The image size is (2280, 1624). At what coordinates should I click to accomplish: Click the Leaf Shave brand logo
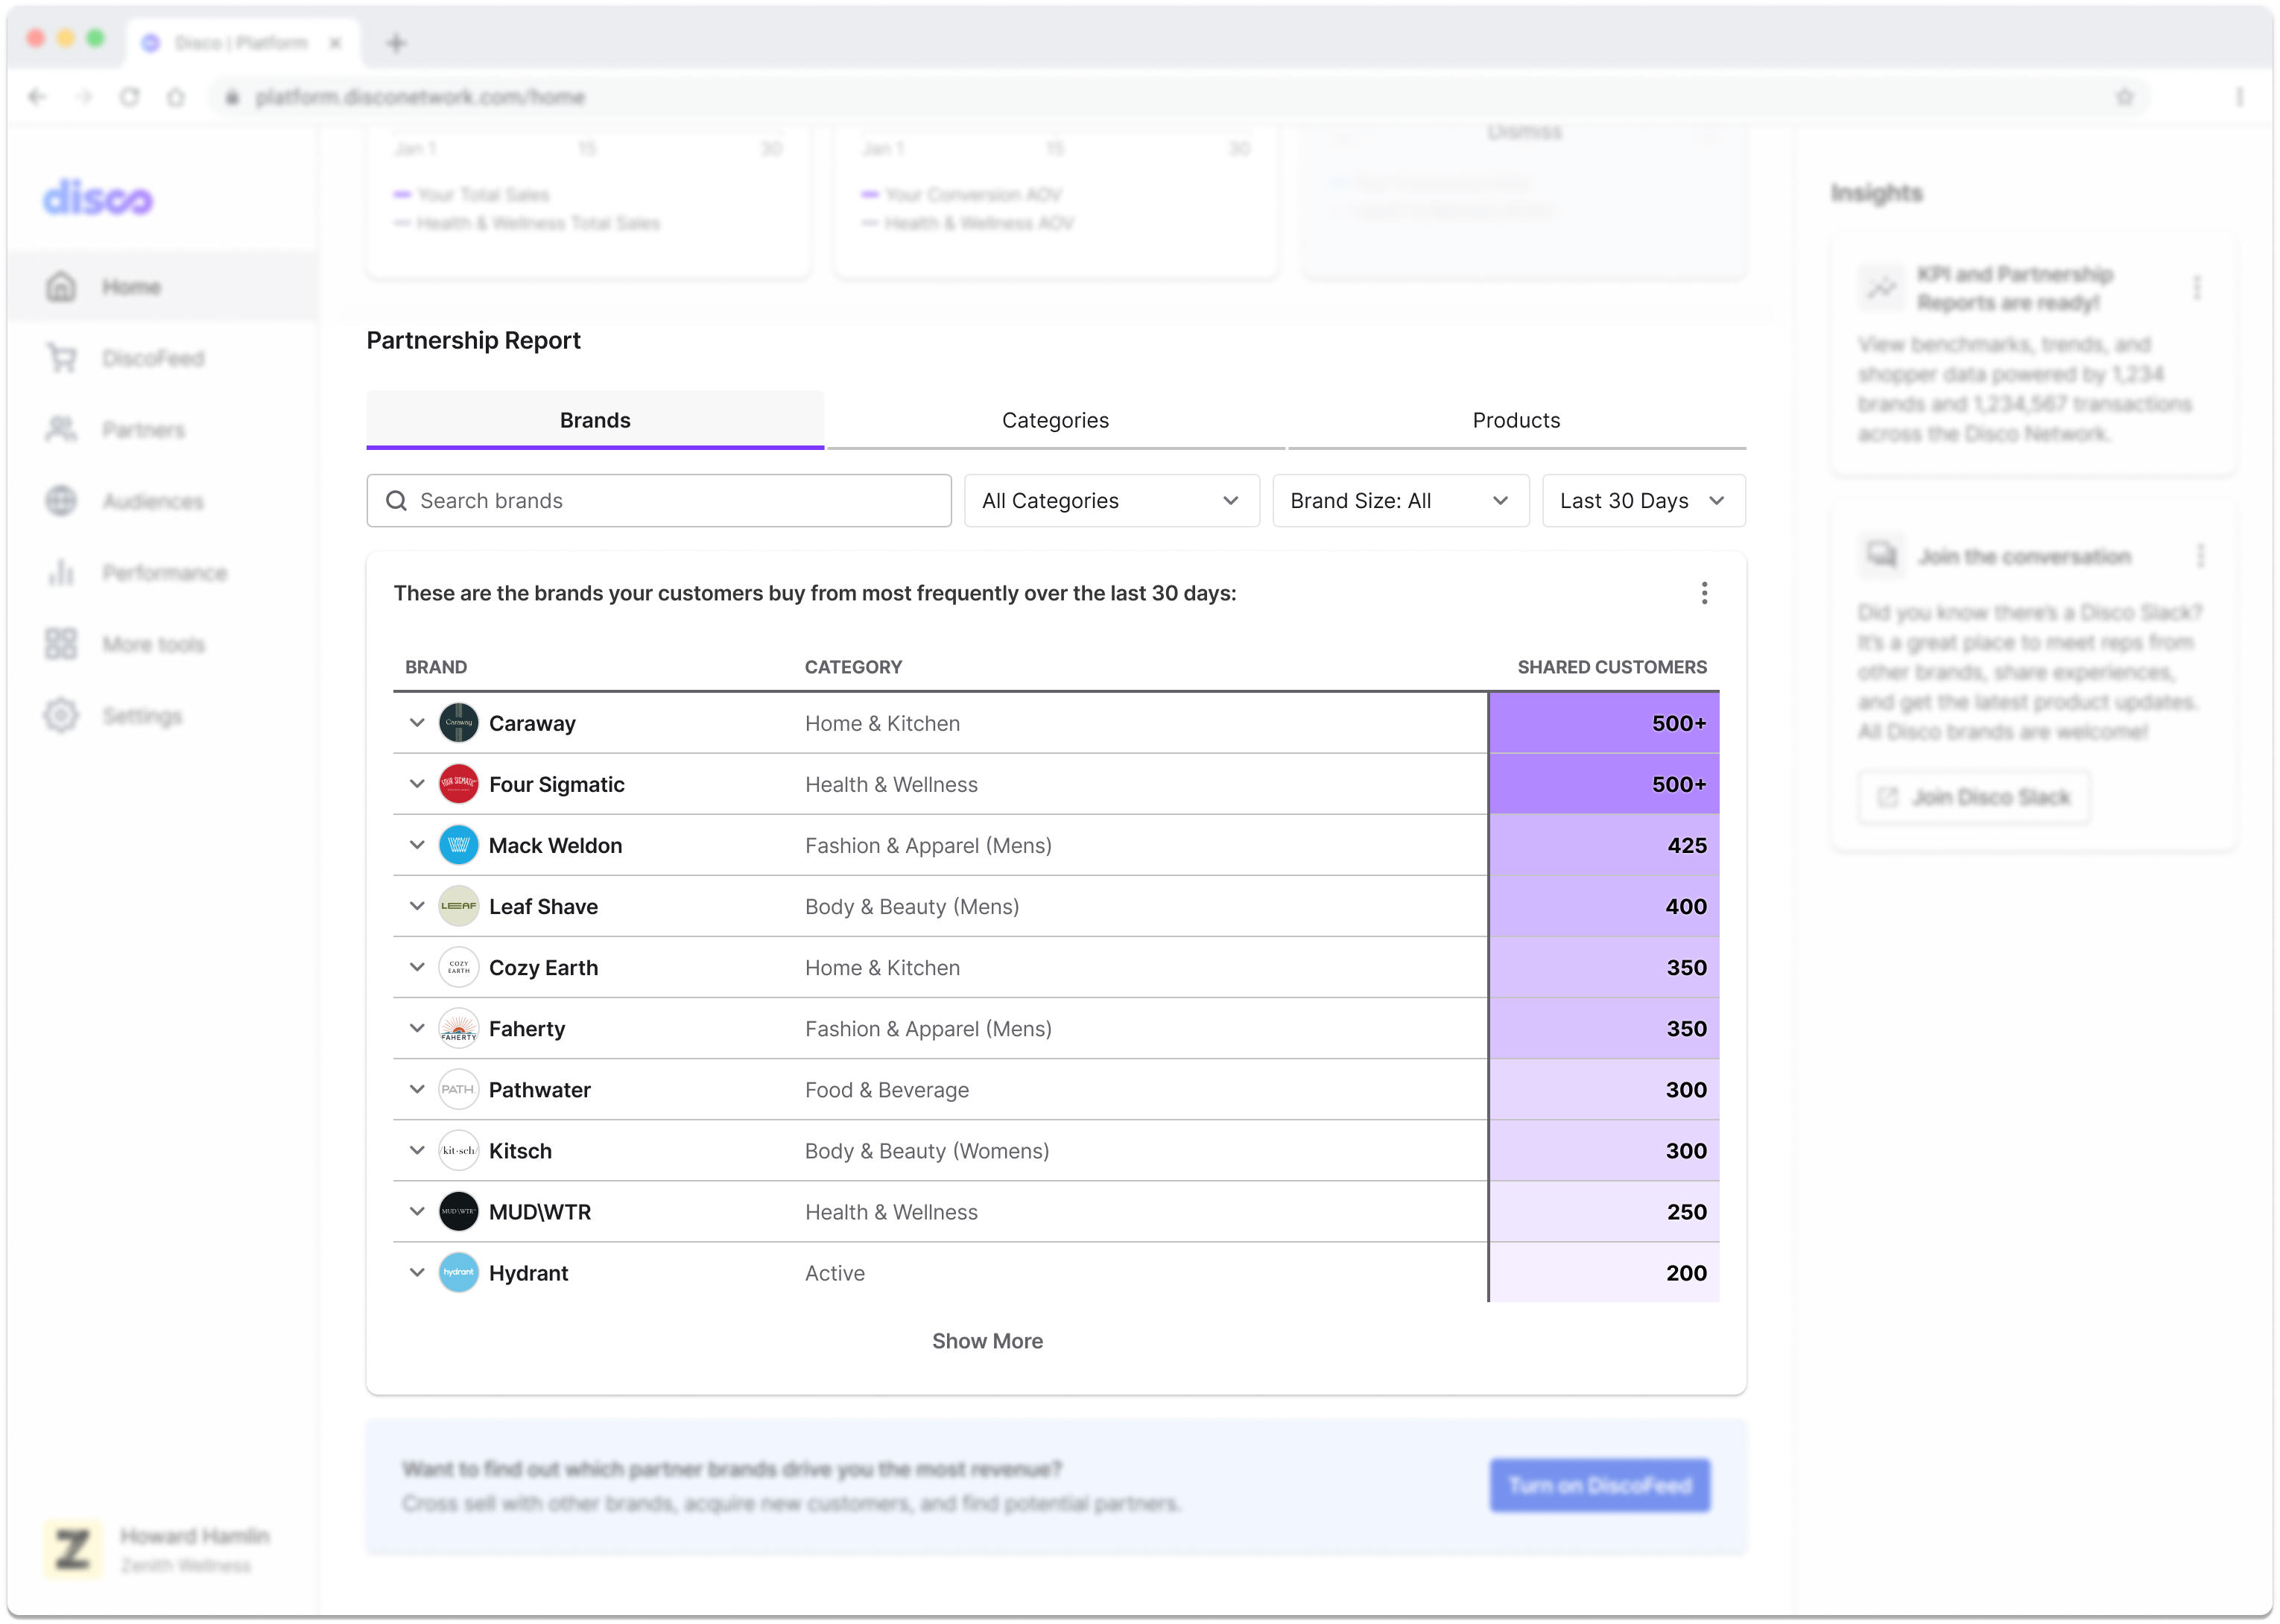458,906
